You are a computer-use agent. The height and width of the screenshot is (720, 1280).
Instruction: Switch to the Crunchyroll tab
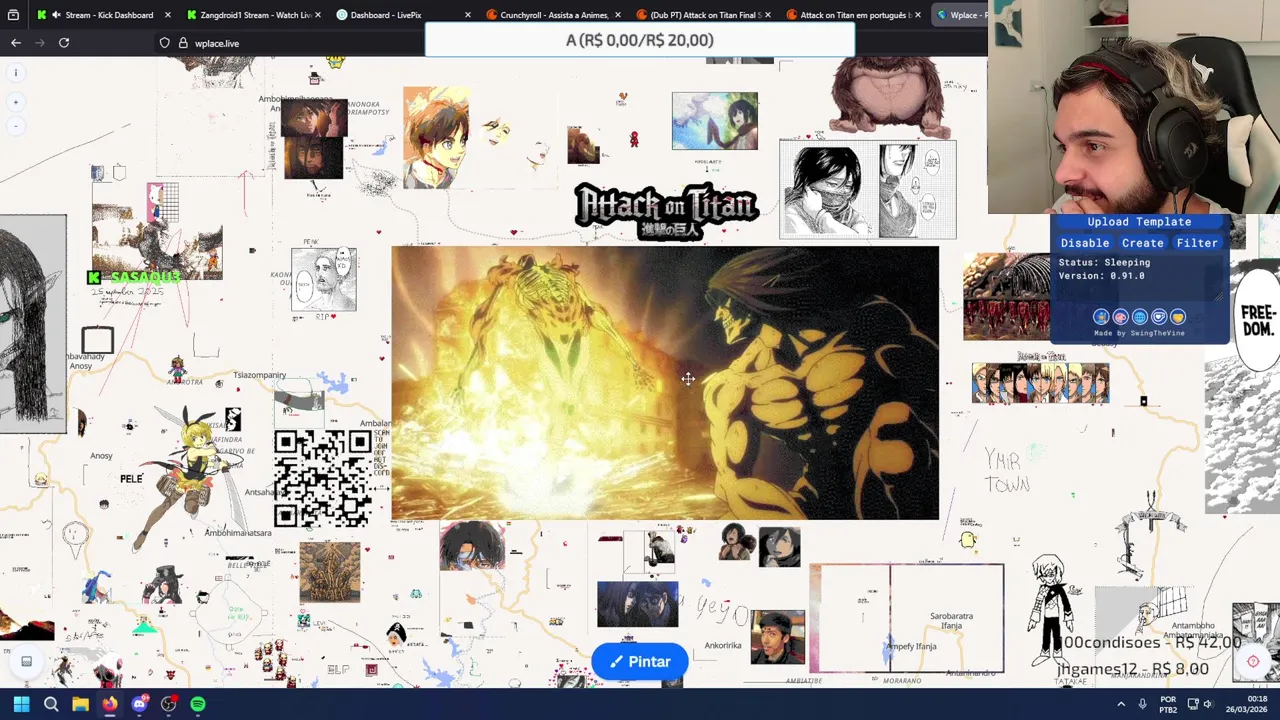coord(553,15)
